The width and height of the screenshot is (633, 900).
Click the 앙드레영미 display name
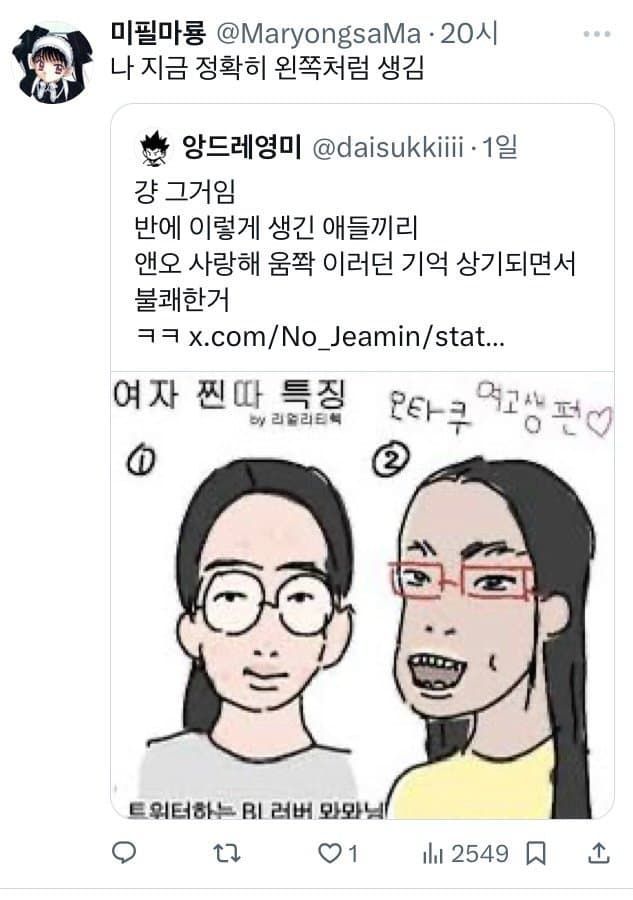pos(242,148)
